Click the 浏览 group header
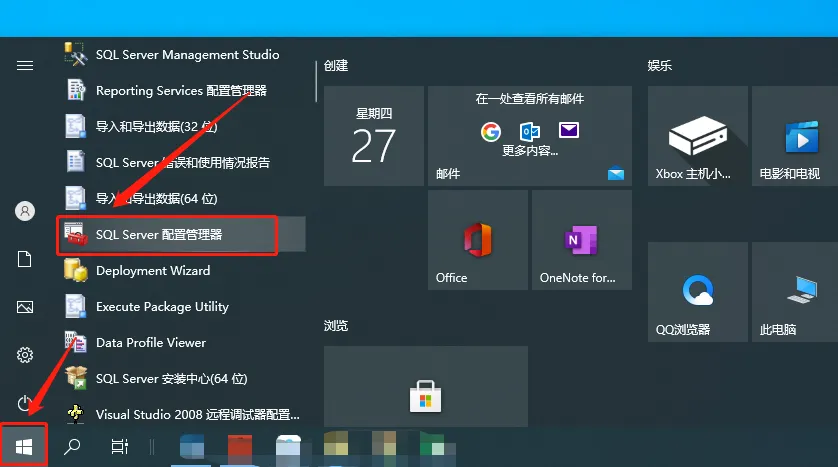This screenshot has width=838, height=467. tap(336, 325)
